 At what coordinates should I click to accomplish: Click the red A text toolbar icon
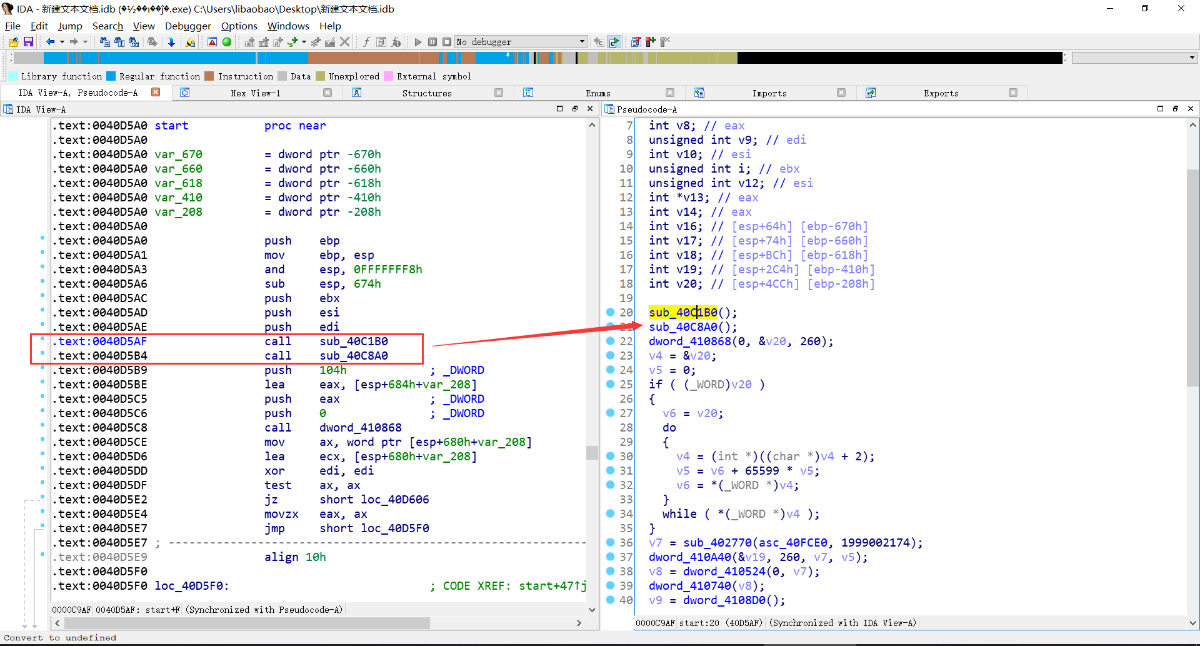tap(212, 42)
